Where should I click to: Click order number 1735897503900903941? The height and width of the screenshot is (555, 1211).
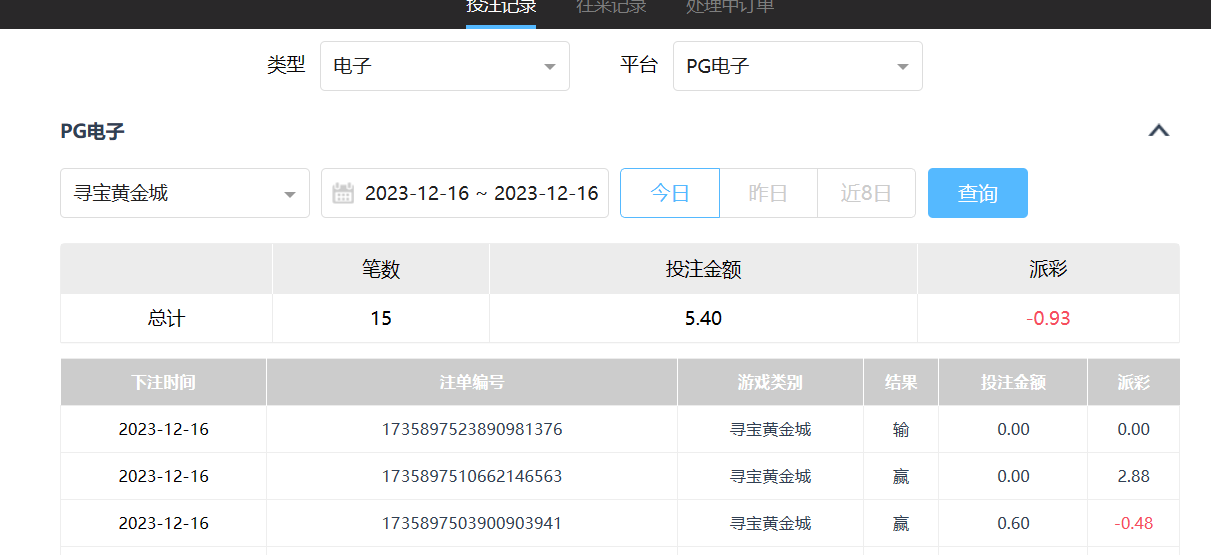point(472,523)
